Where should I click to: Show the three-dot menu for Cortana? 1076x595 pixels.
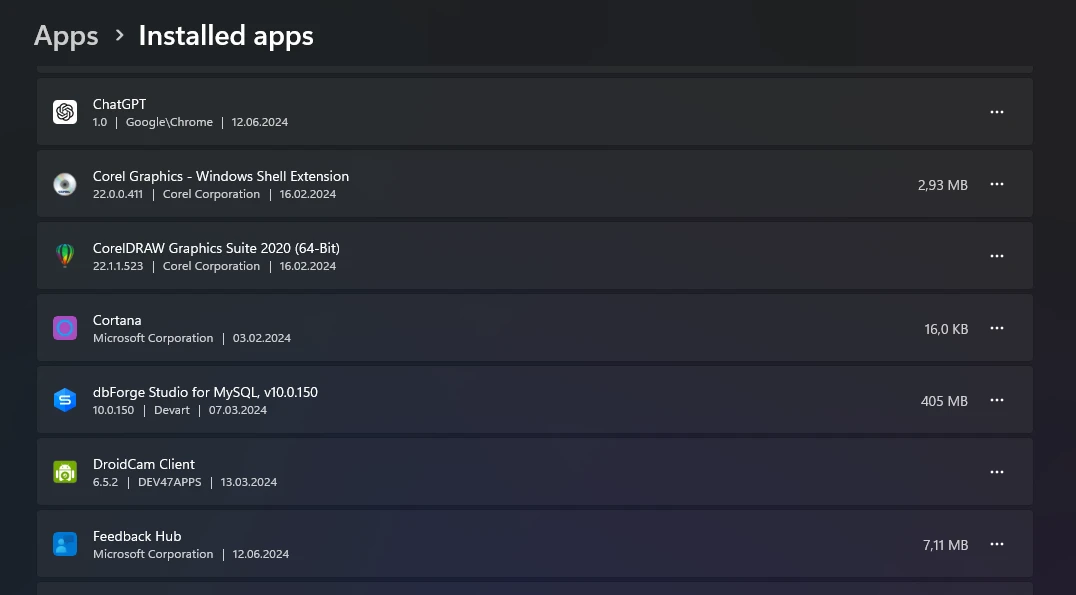tap(996, 328)
